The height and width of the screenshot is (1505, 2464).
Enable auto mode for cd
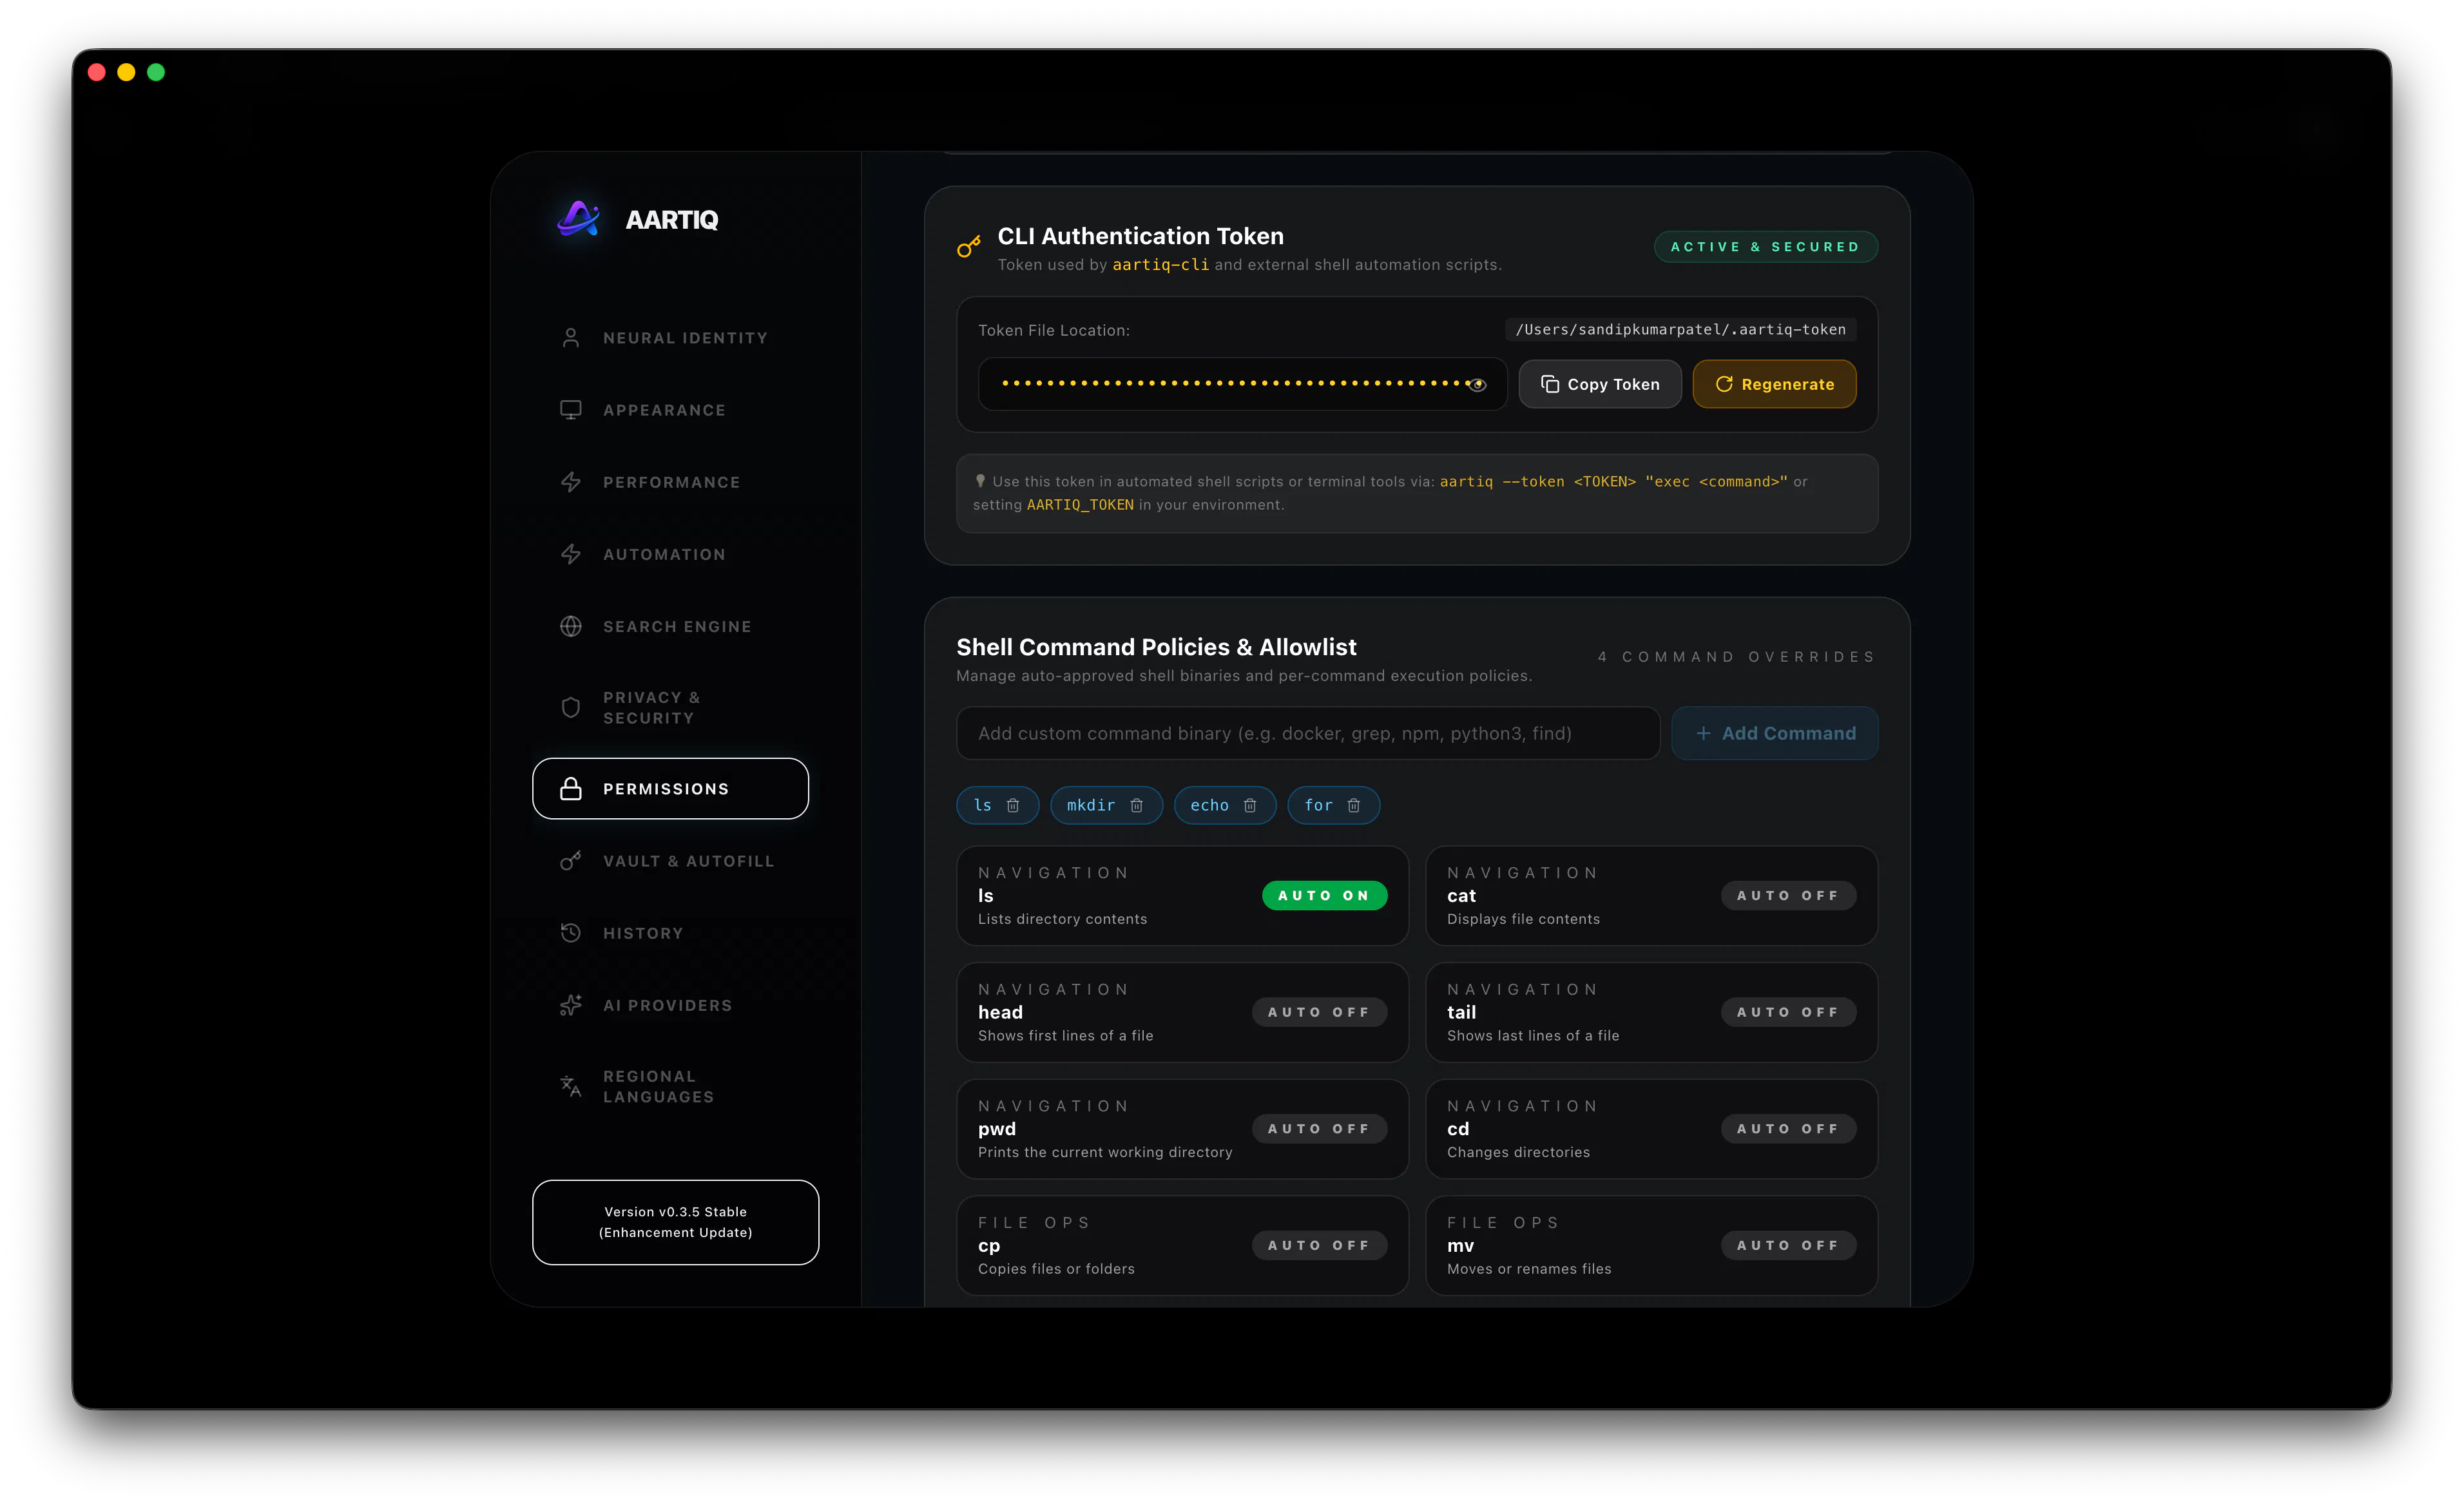[1788, 1128]
